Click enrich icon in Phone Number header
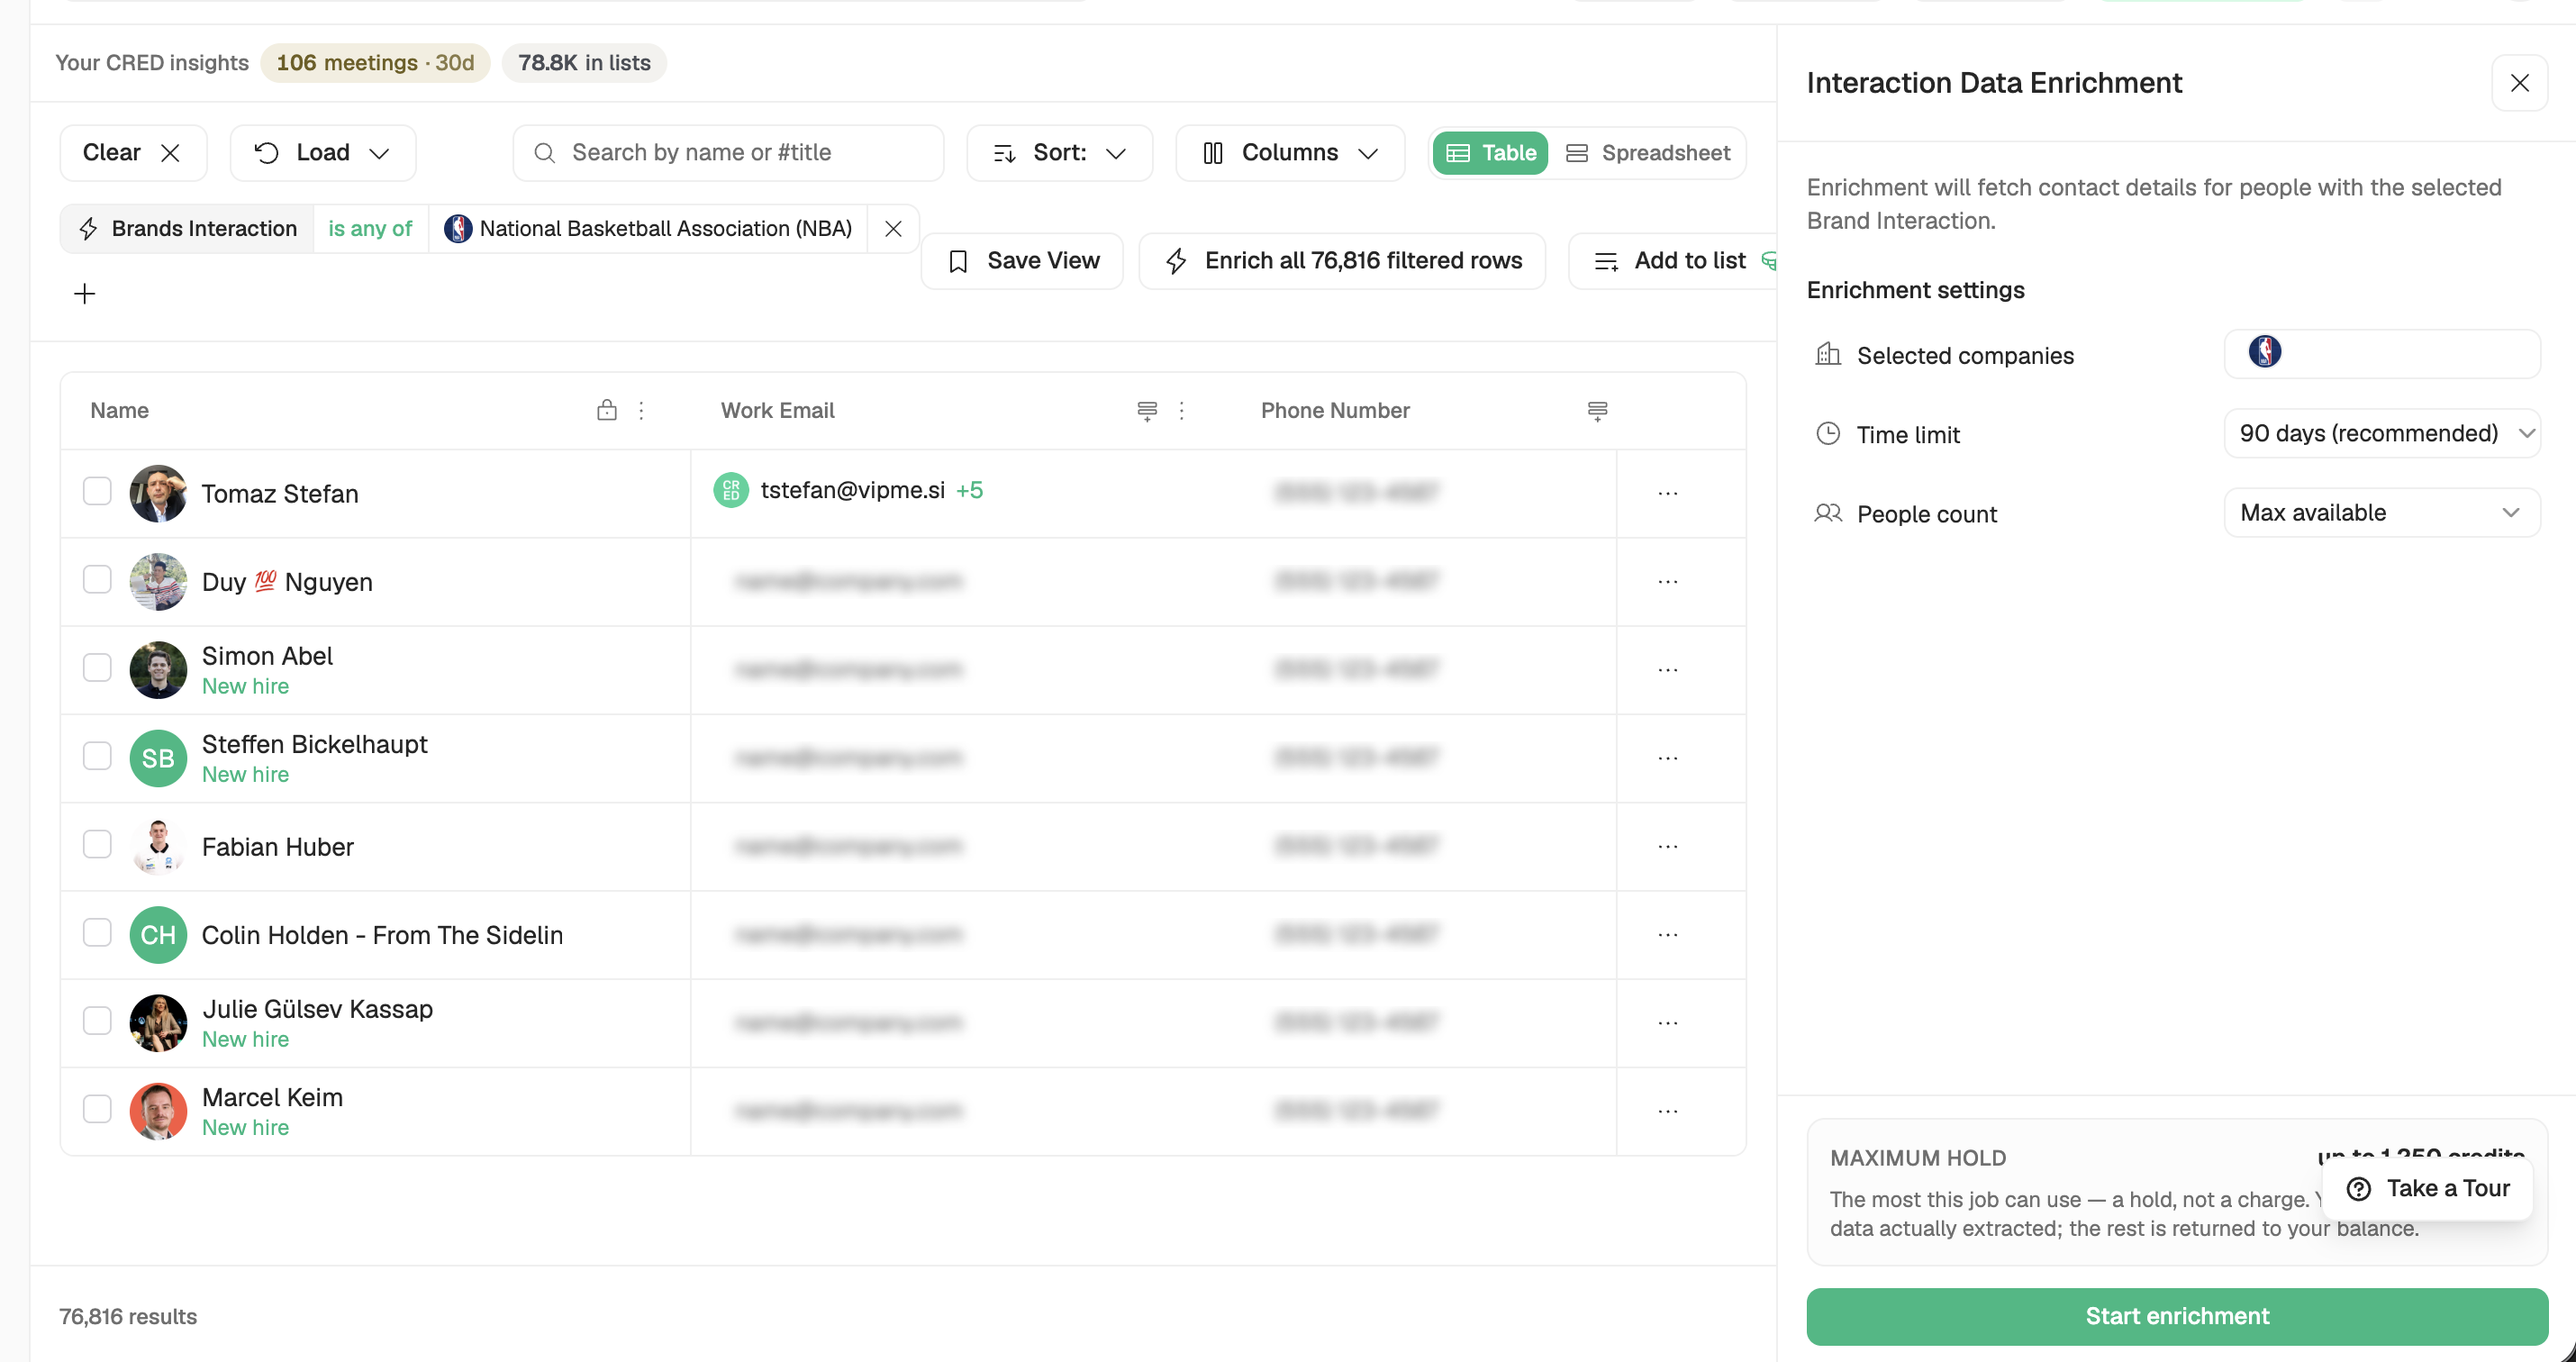Image resolution: width=2576 pixels, height=1362 pixels. click(x=1597, y=411)
